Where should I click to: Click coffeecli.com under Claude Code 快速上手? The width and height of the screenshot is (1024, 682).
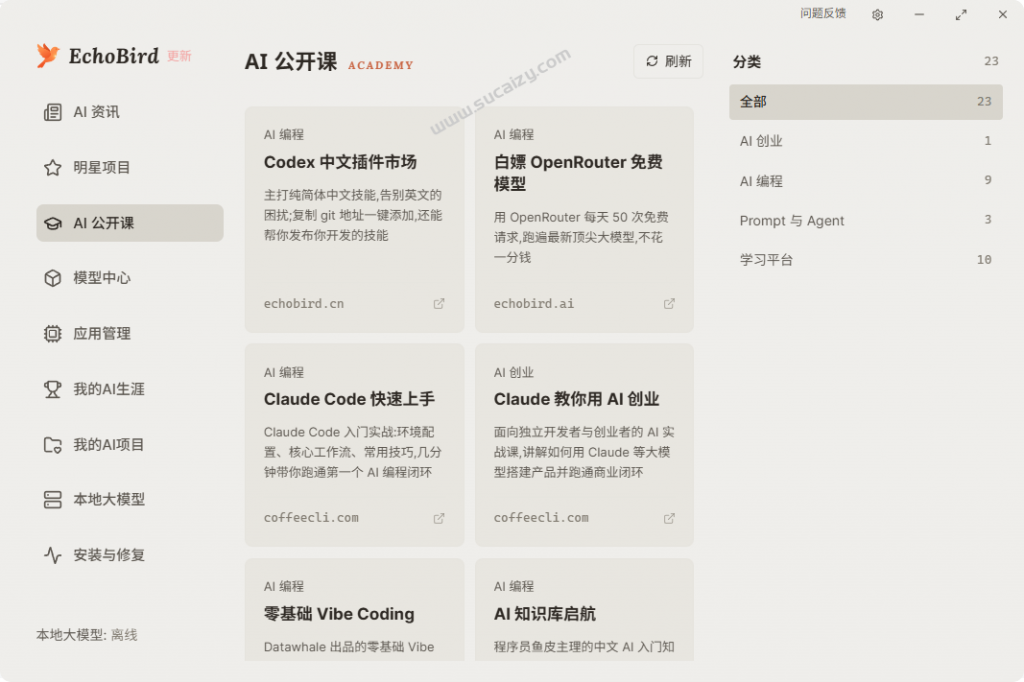click(311, 518)
